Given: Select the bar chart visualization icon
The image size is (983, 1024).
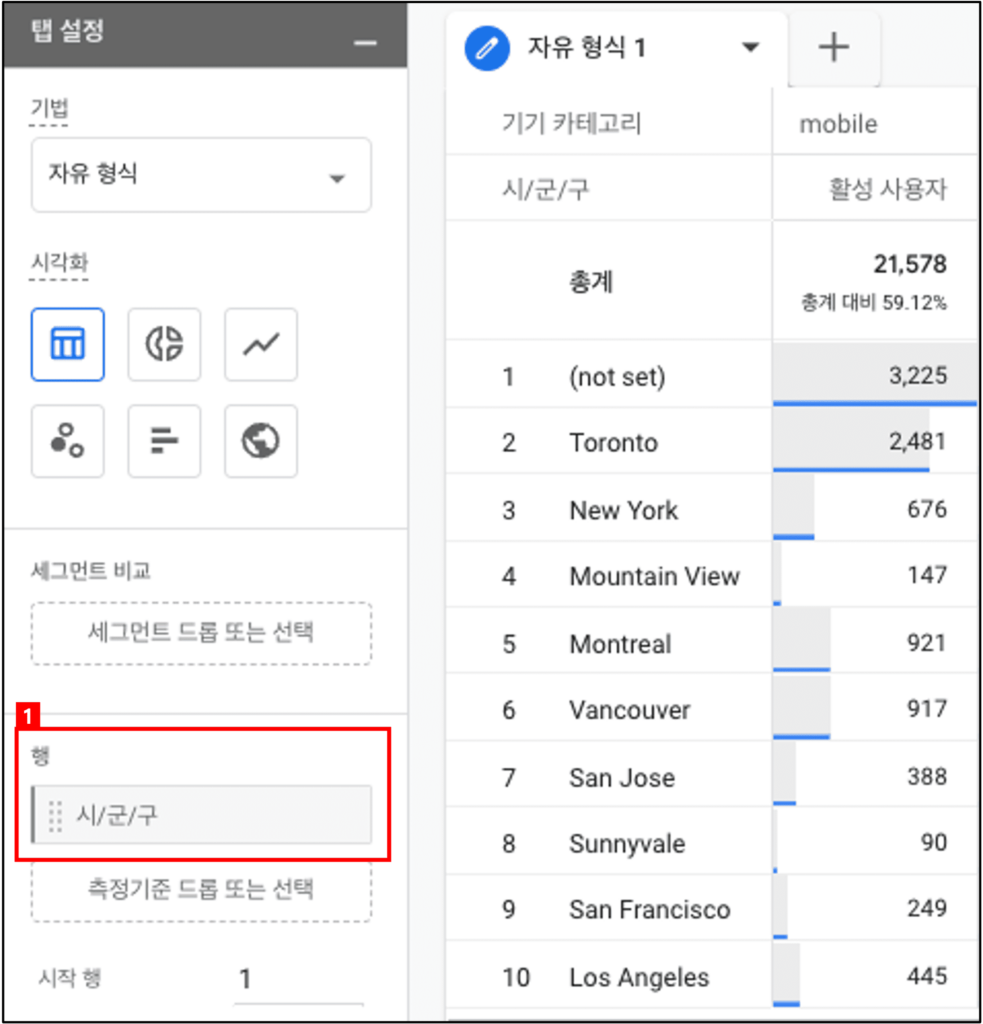Looking at the screenshot, I should pyautogui.click(x=164, y=441).
